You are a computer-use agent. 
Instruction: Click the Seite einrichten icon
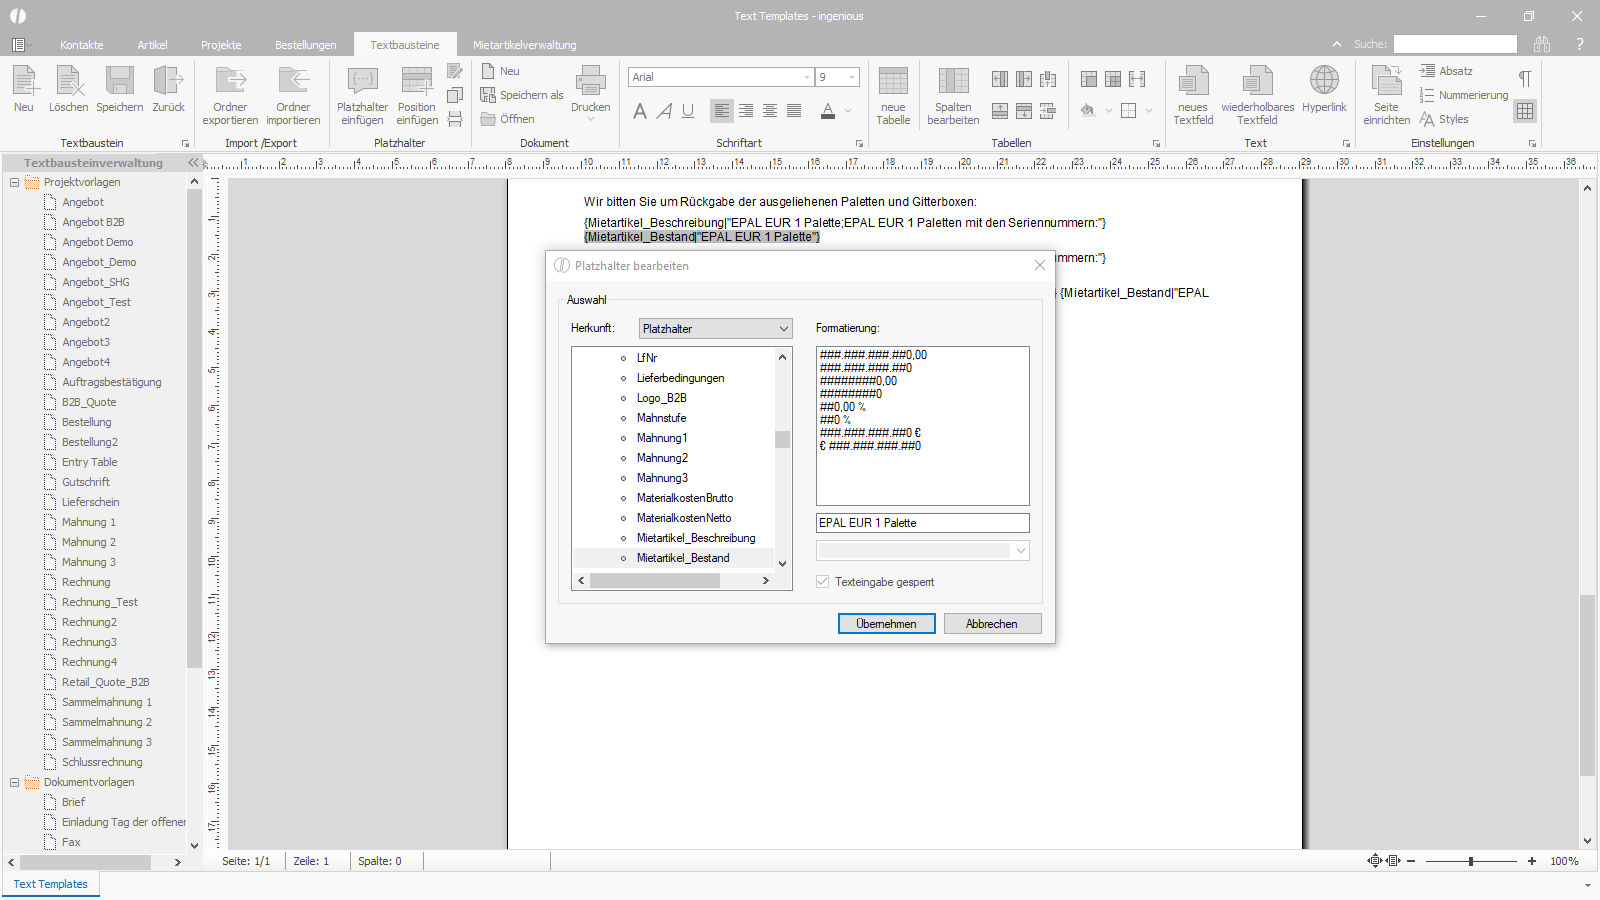point(1386,81)
